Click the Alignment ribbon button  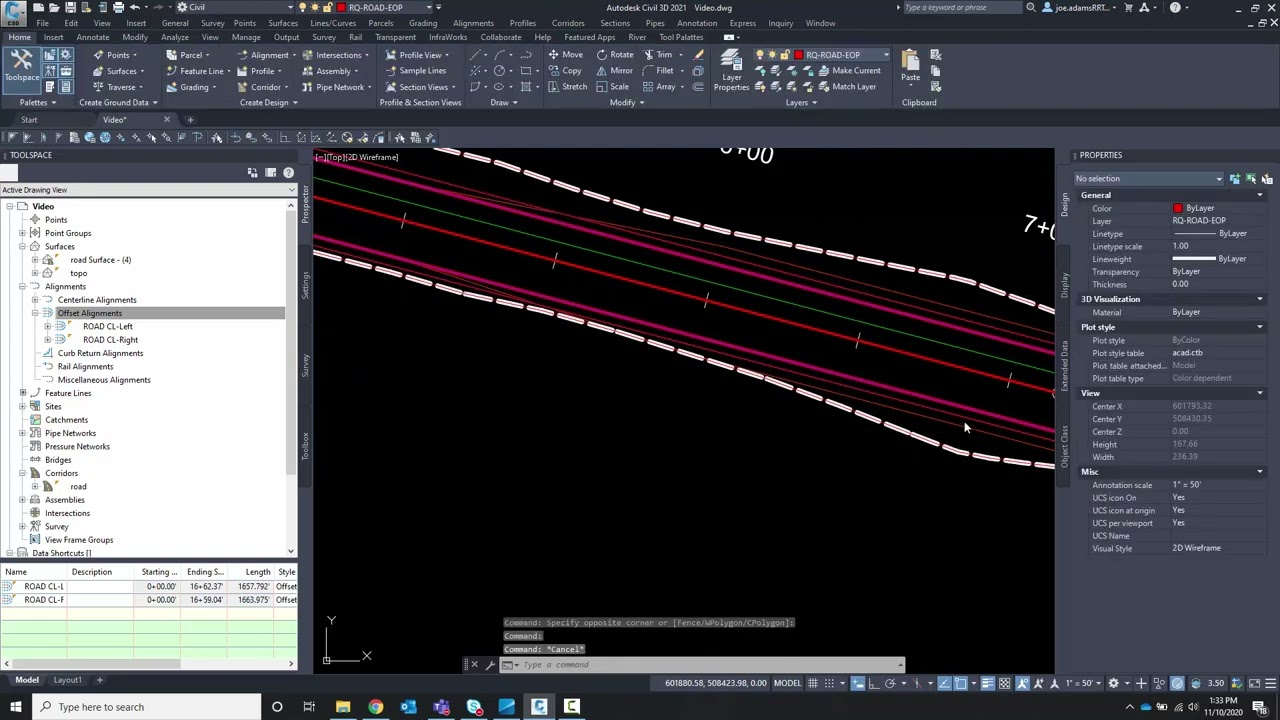point(264,55)
